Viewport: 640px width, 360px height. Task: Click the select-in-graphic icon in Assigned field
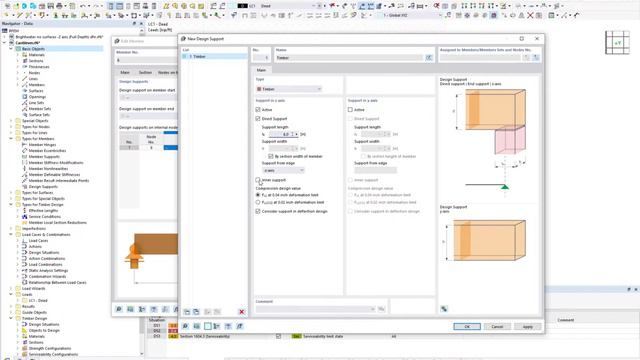pyautogui.click(x=536, y=58)
